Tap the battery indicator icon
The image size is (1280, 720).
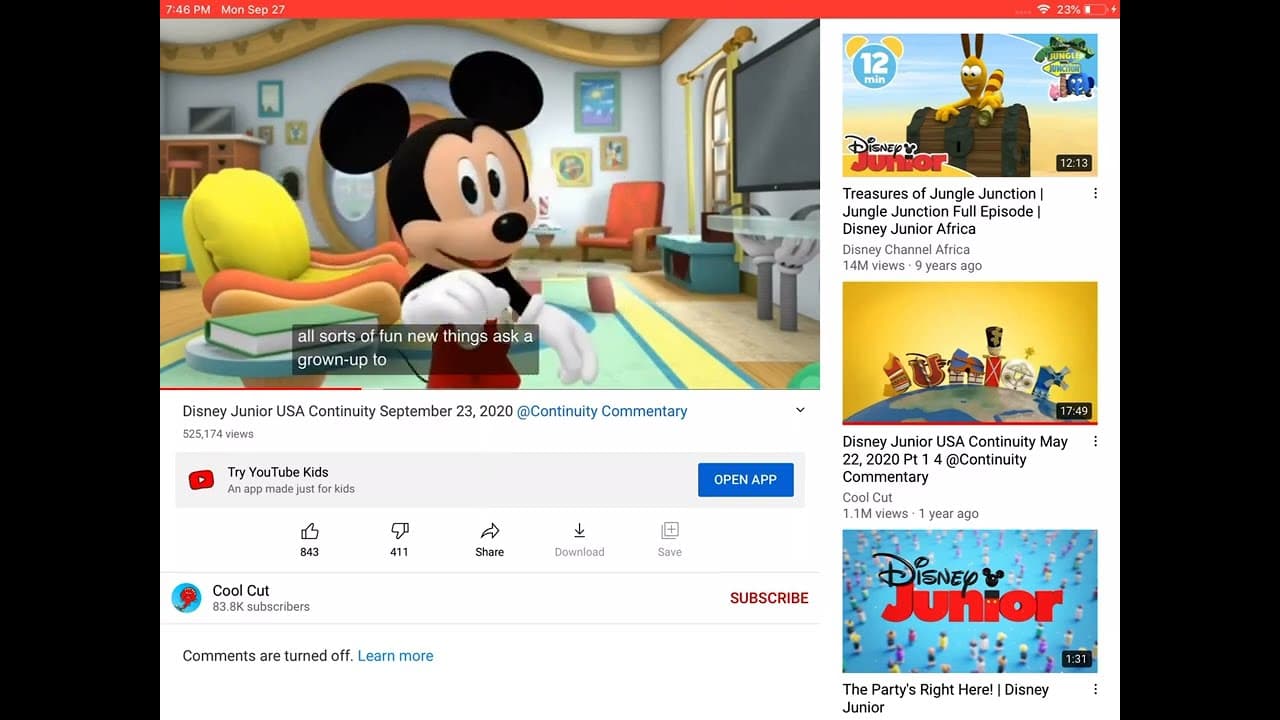pyautogui.click(x=1095, y=9)
